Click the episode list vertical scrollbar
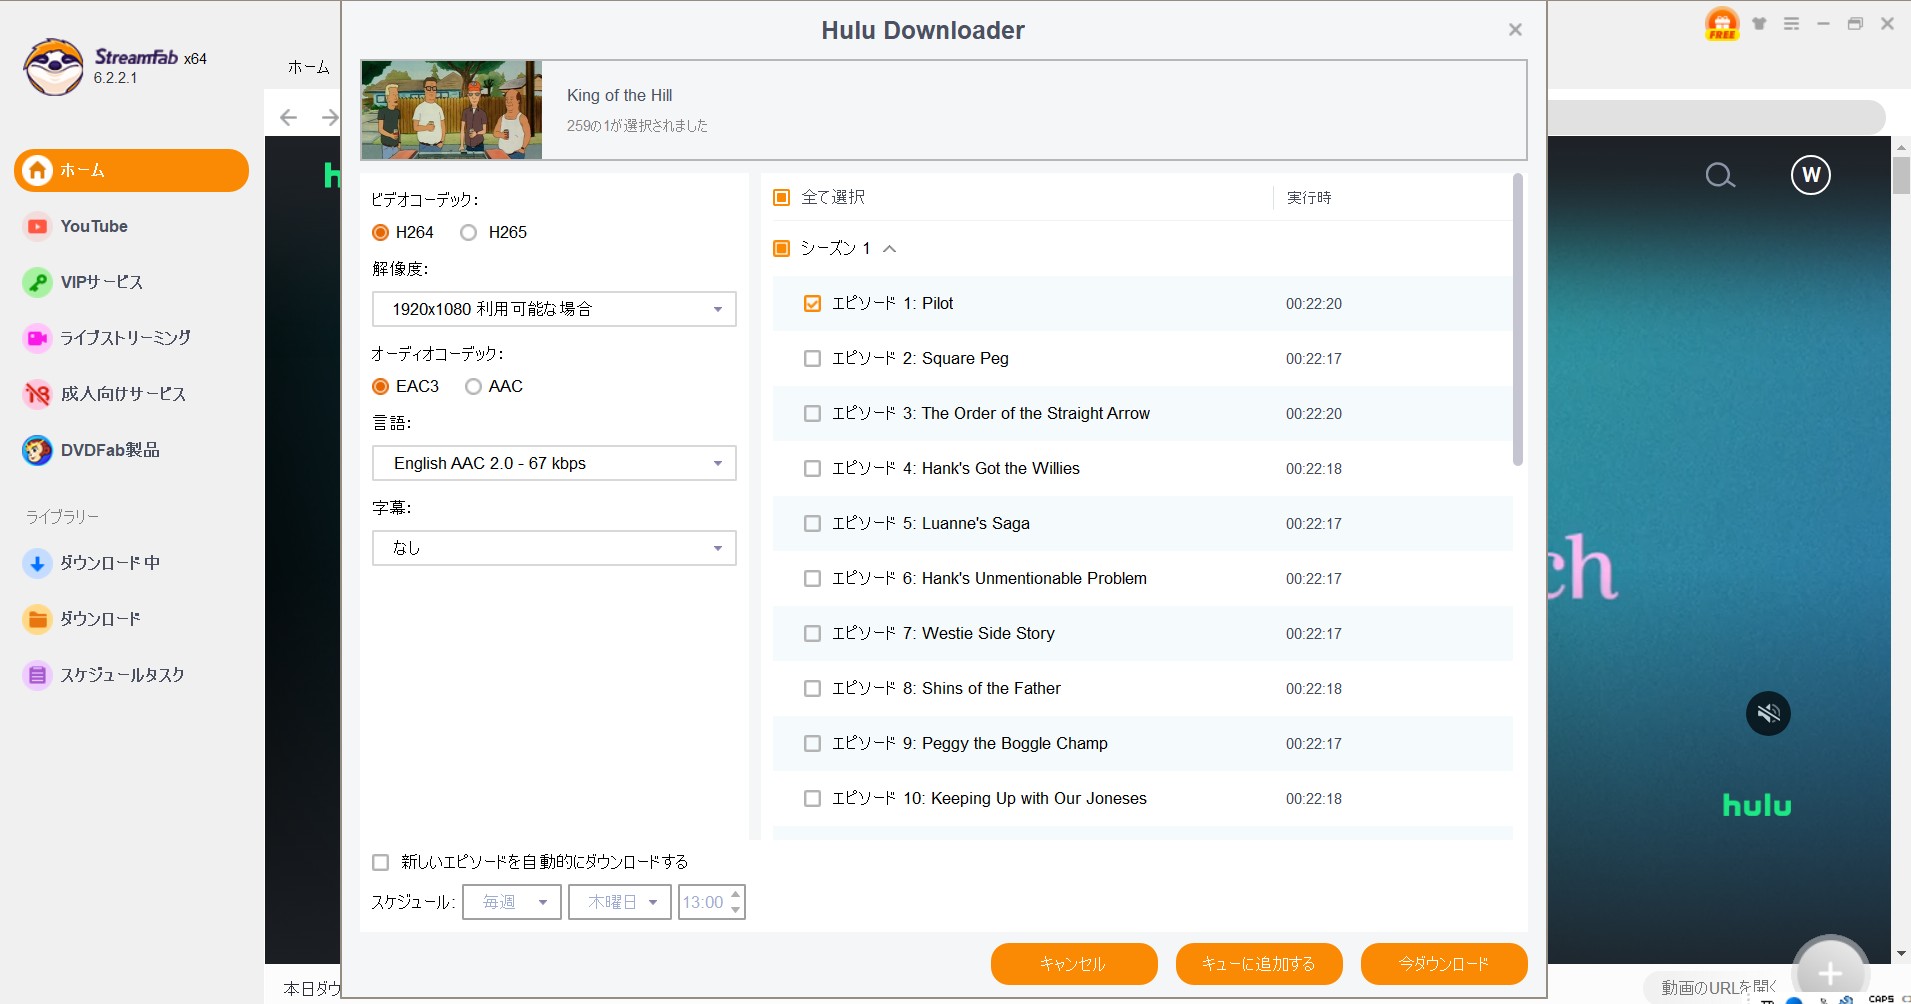The width and height of the screenshot is (1911, 1004). [1517, 320]
